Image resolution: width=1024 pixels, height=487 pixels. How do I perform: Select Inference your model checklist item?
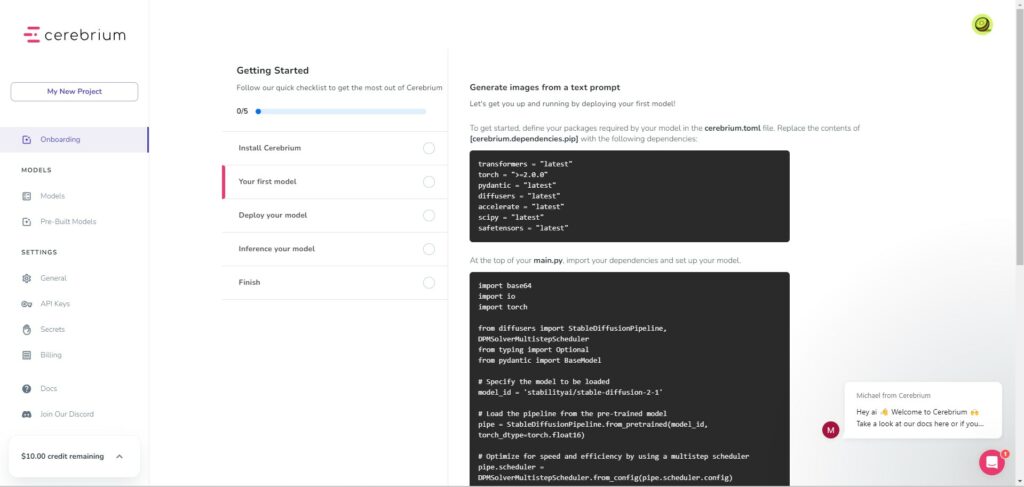point(335,249)
